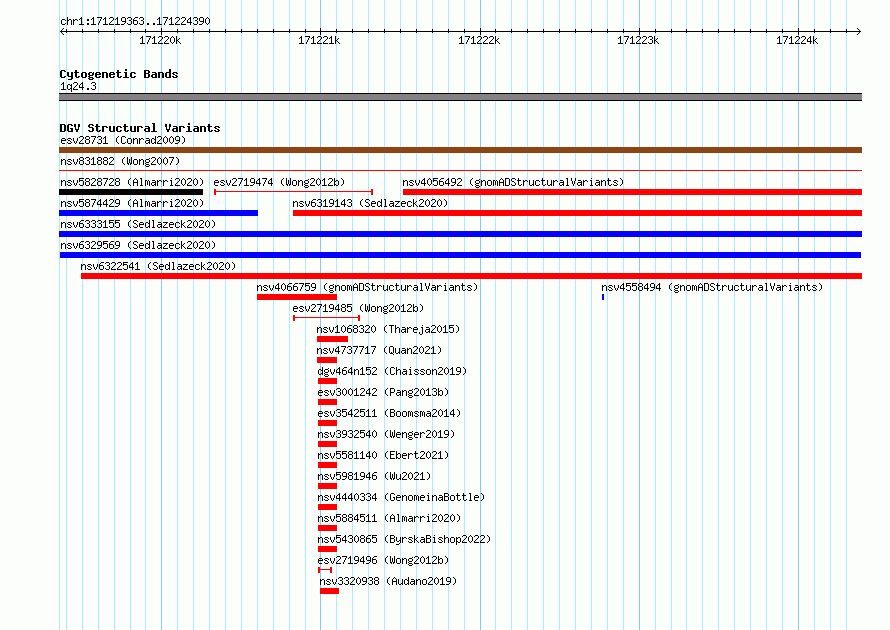Click the thin red nsv831882 variant line
The height and width of the screenshot is (630, 890).
click(460, 170)
